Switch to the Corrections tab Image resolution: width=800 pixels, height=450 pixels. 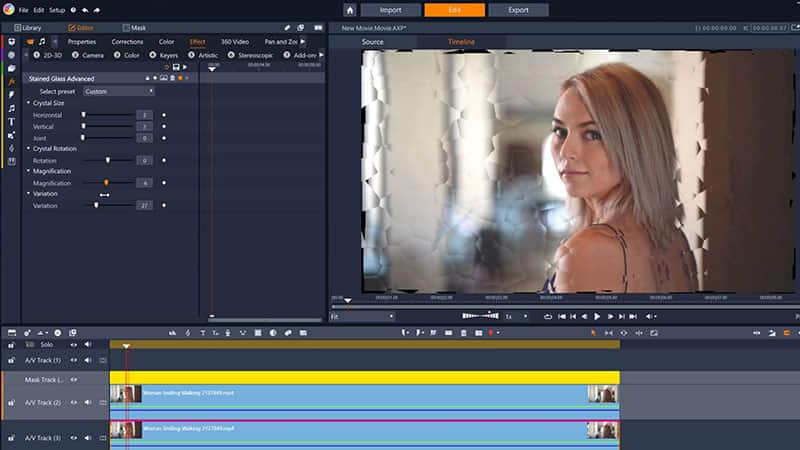(x=127, y=42)
